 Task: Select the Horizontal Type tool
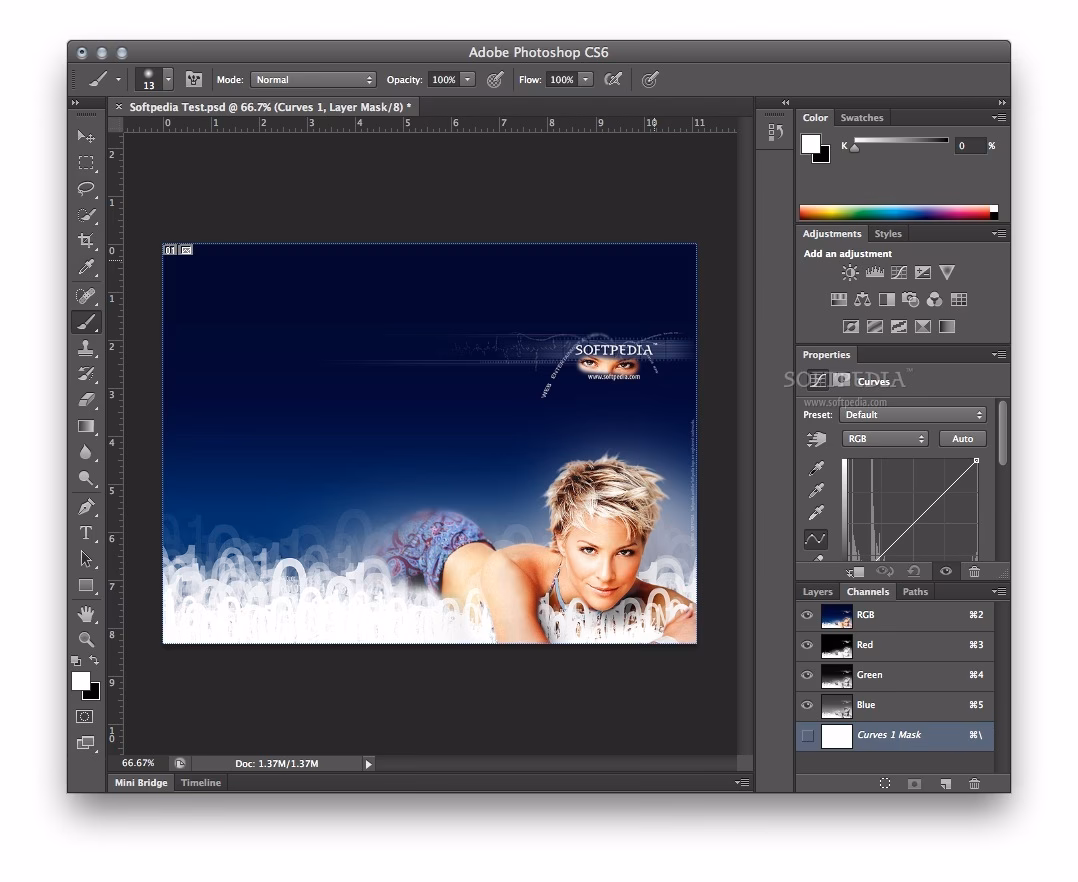click(86, 533)
